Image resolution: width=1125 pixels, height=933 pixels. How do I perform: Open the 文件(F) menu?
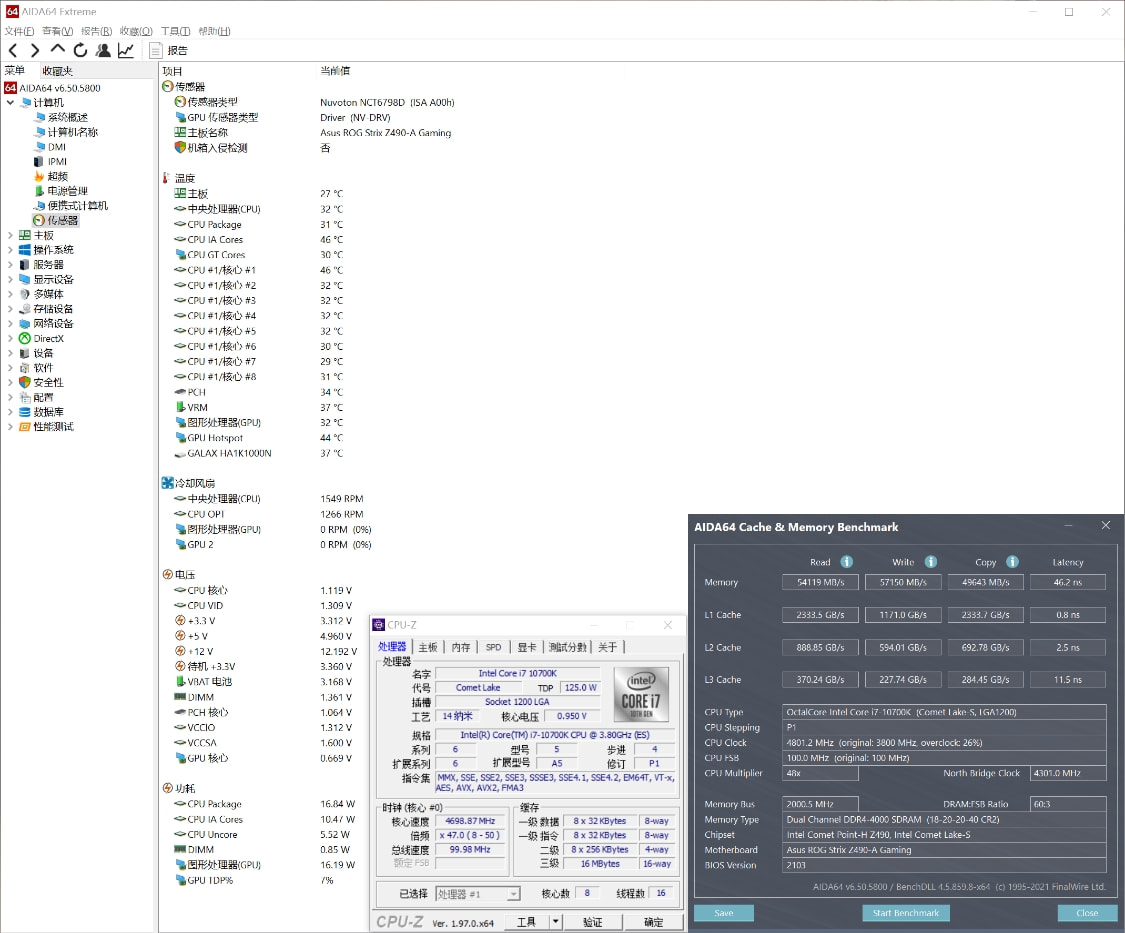click(19, 31)
